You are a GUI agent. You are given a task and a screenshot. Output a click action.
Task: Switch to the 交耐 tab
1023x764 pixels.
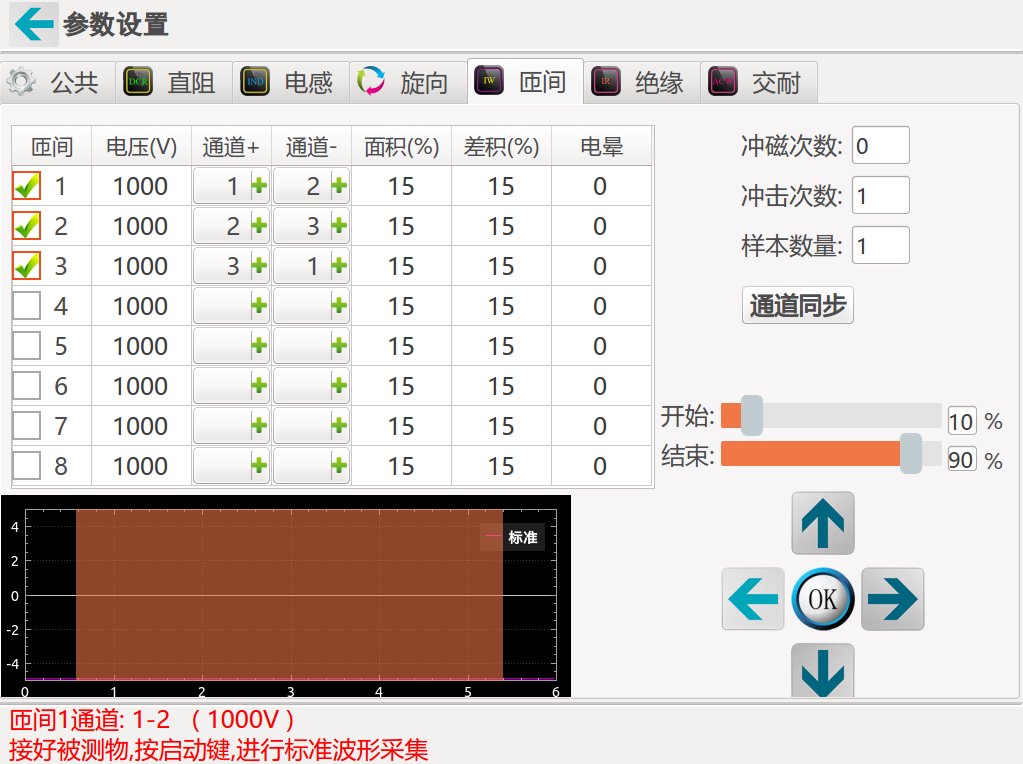[759, 82]
